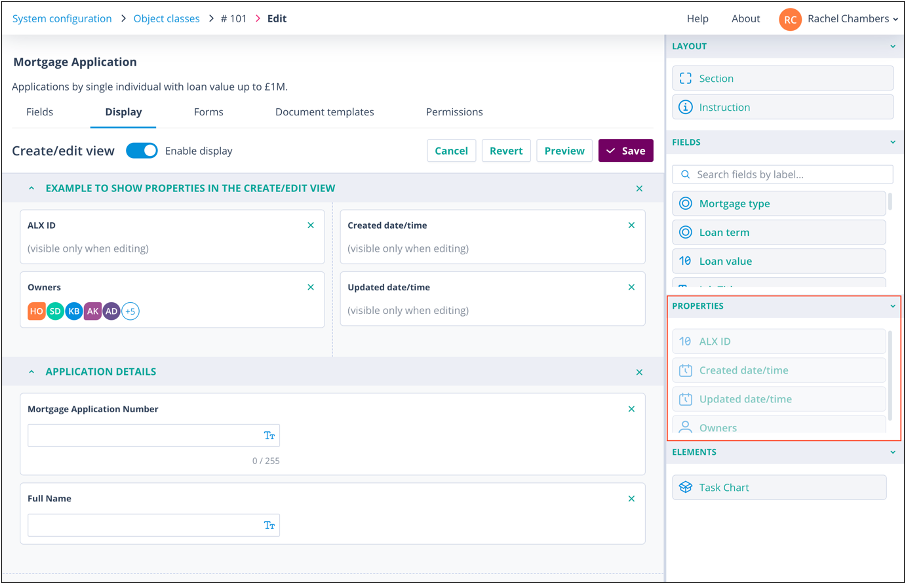Click the # 101 breadcrumb text
The width and height of the screenshot is (906, 584).
[233, 18]
